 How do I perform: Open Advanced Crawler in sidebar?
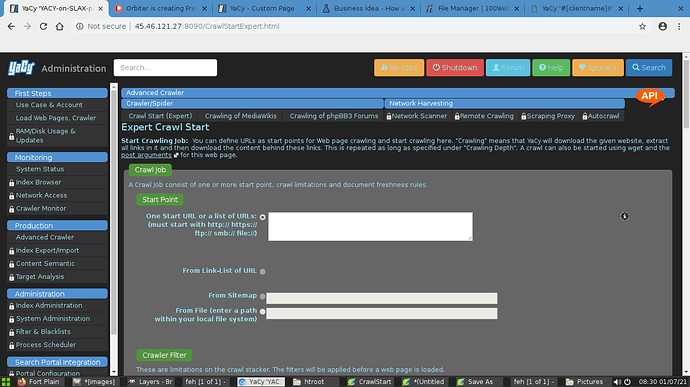pos(45,237)
